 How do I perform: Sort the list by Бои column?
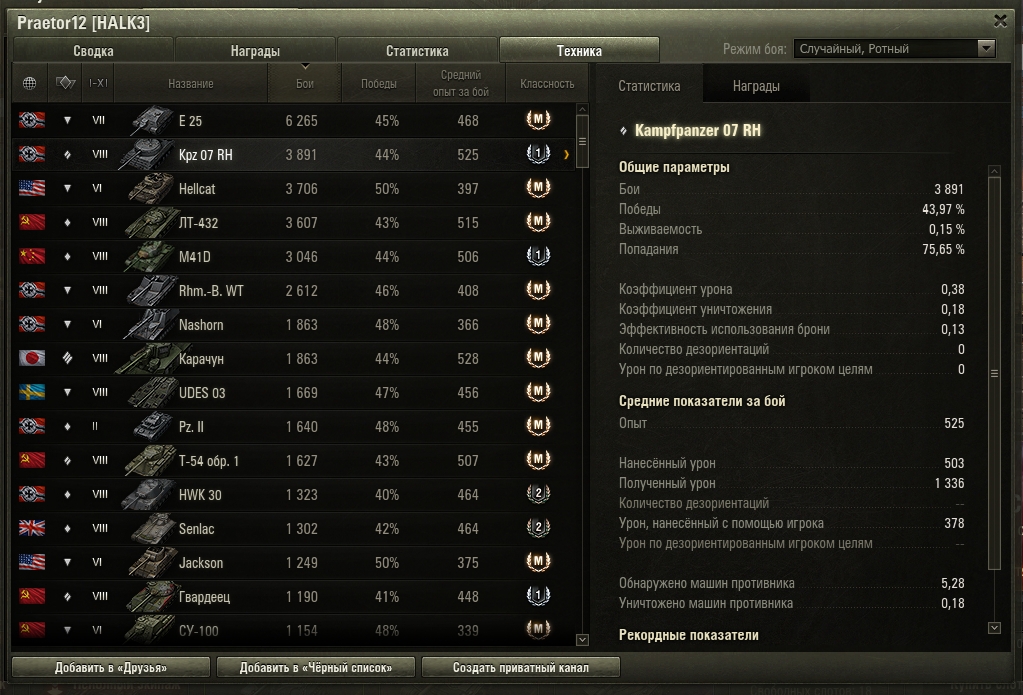tap(305, 83)
